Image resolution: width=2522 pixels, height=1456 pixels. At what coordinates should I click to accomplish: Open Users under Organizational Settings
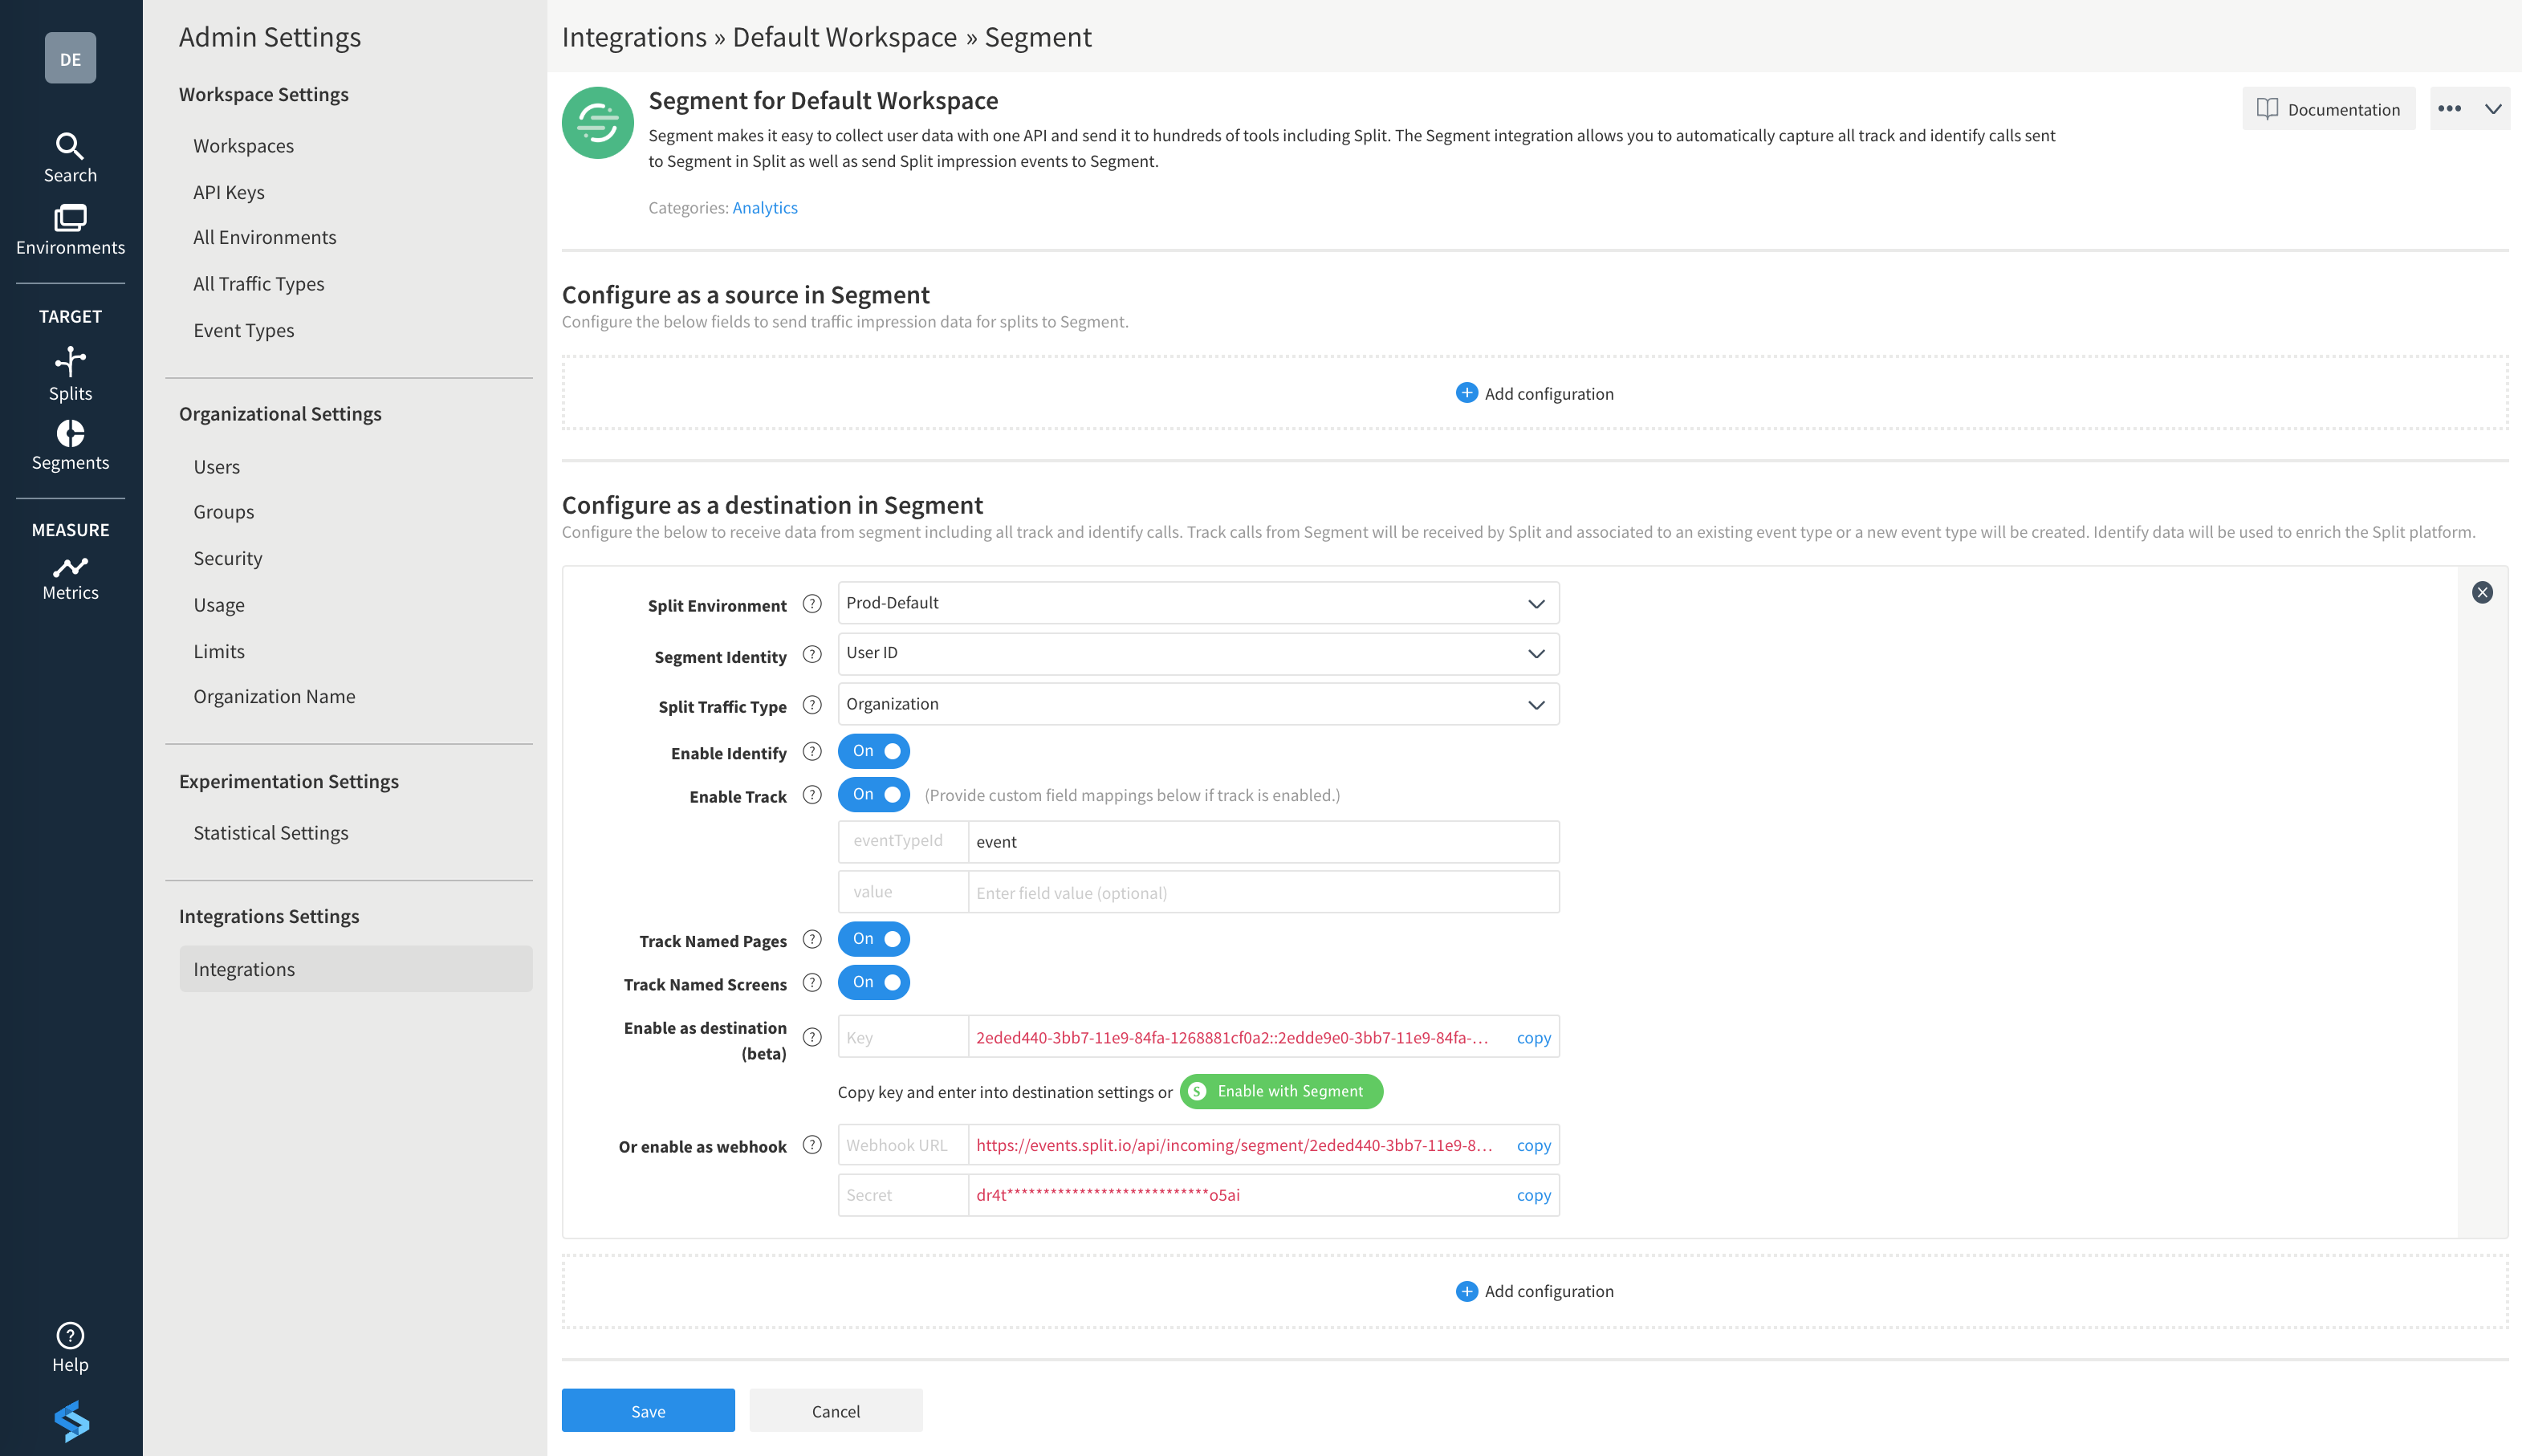[217, 467]
